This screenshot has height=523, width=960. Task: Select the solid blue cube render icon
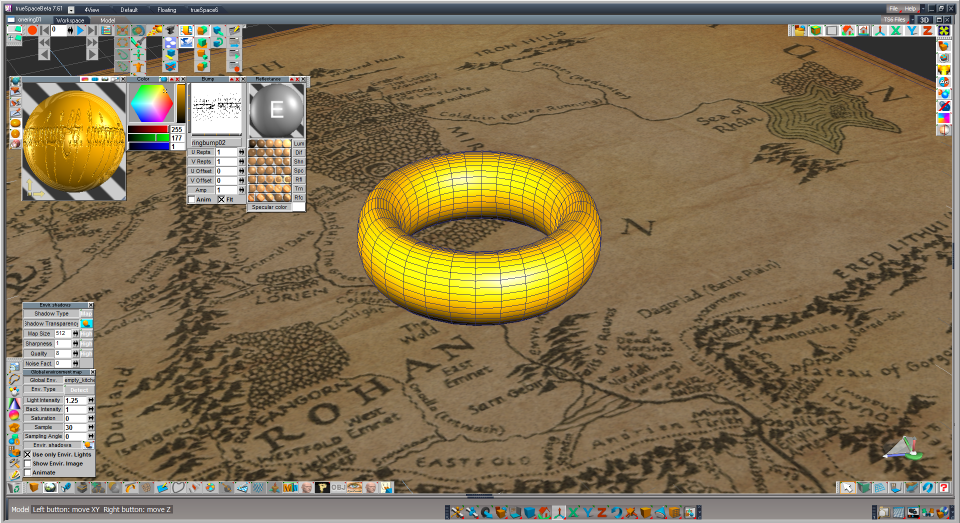coord(530,511)
